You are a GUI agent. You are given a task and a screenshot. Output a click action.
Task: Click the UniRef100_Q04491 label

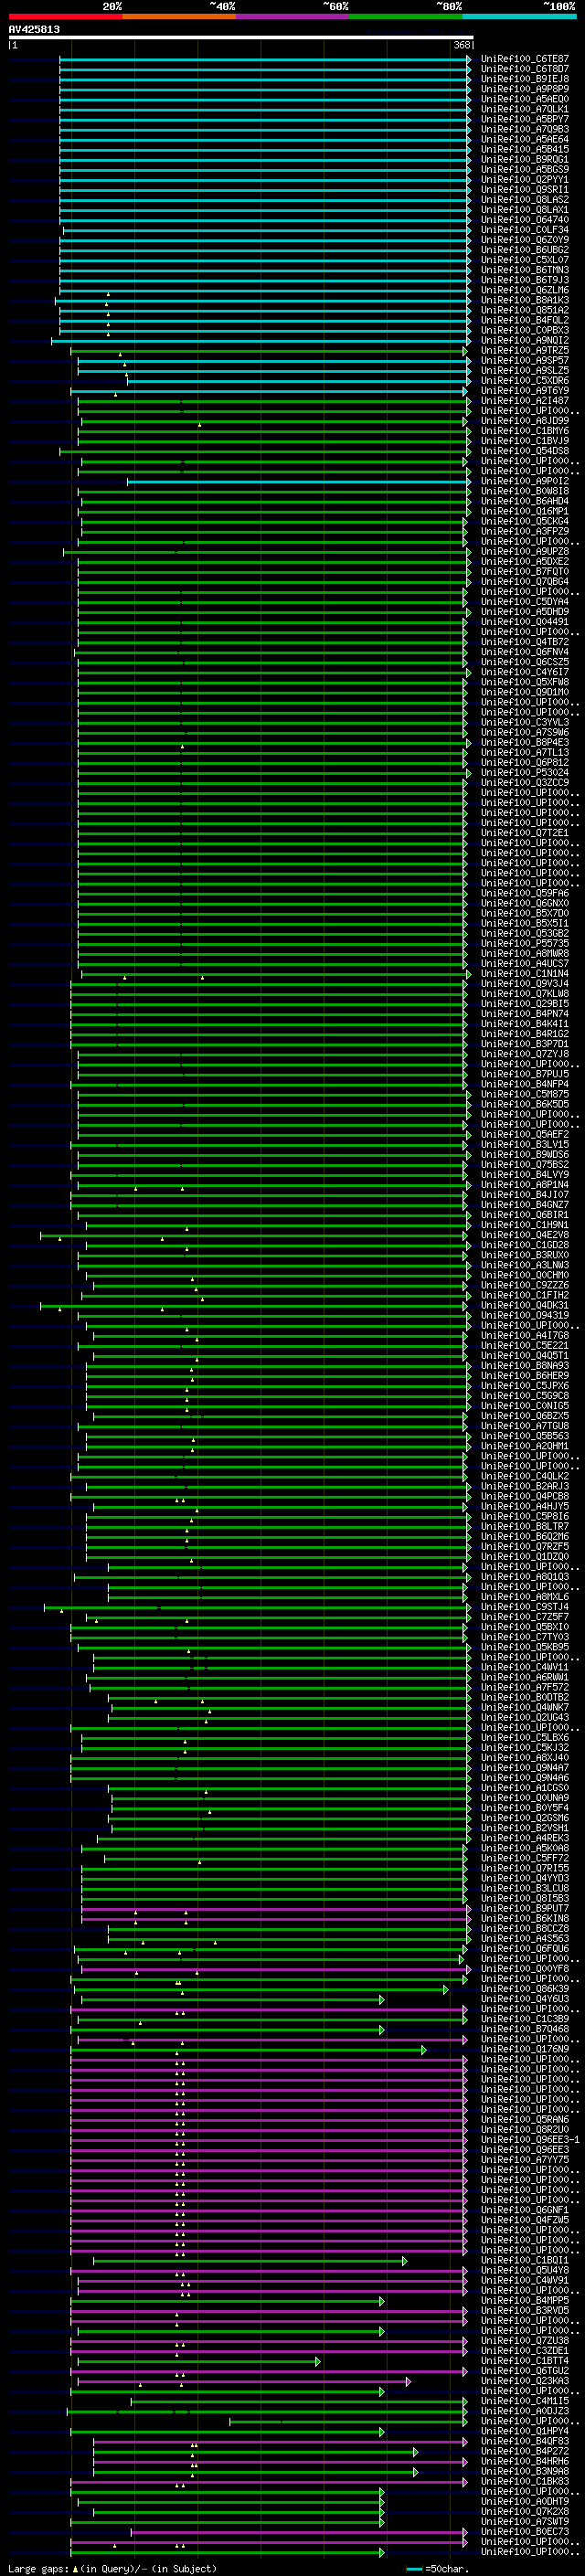(524, 622)
